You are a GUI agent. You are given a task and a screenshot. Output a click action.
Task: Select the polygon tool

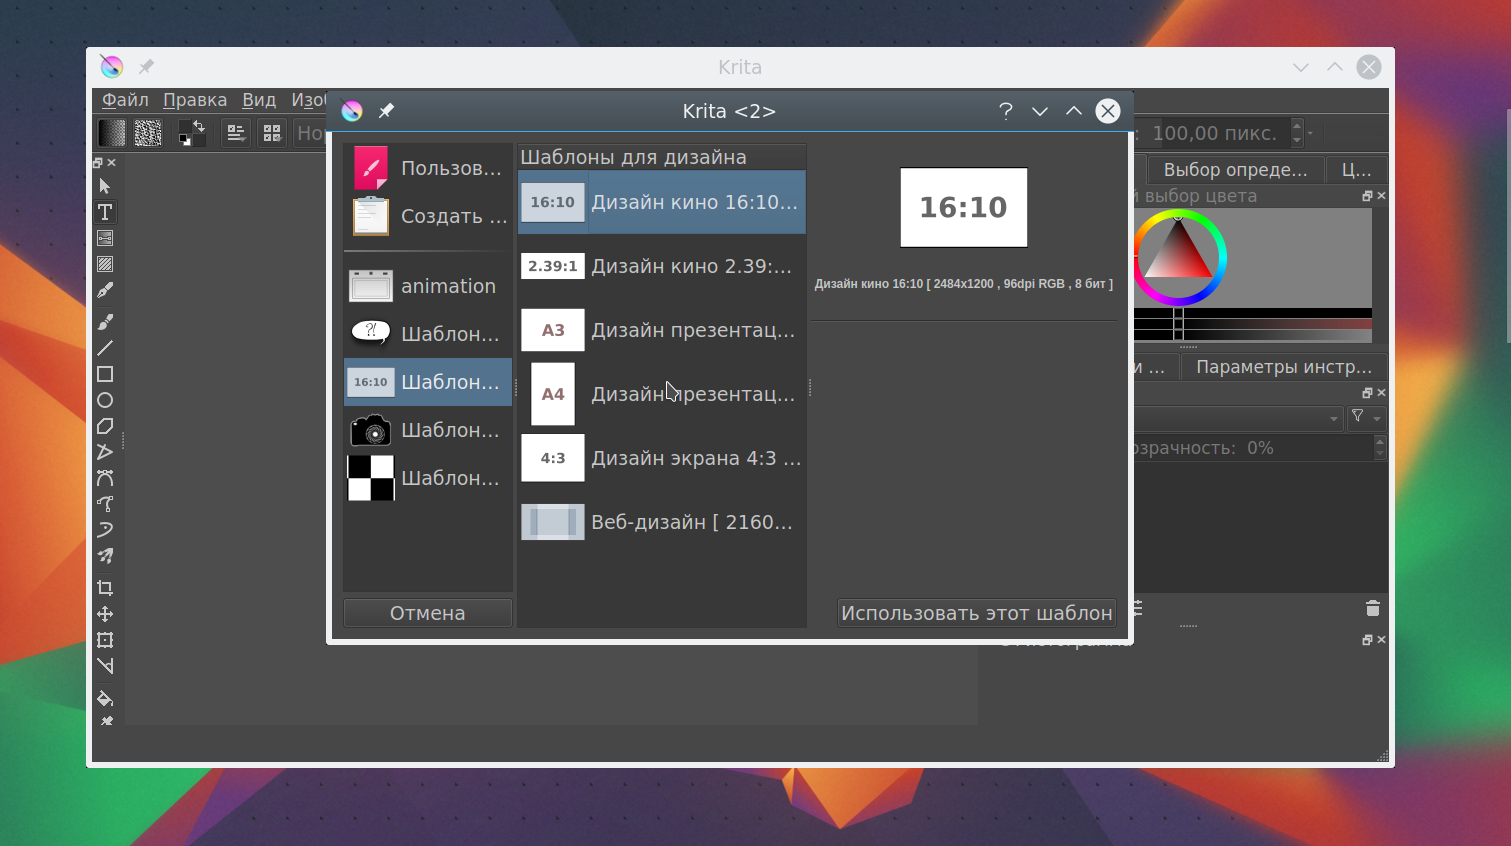pyautogui.click(x=105, y=426)
